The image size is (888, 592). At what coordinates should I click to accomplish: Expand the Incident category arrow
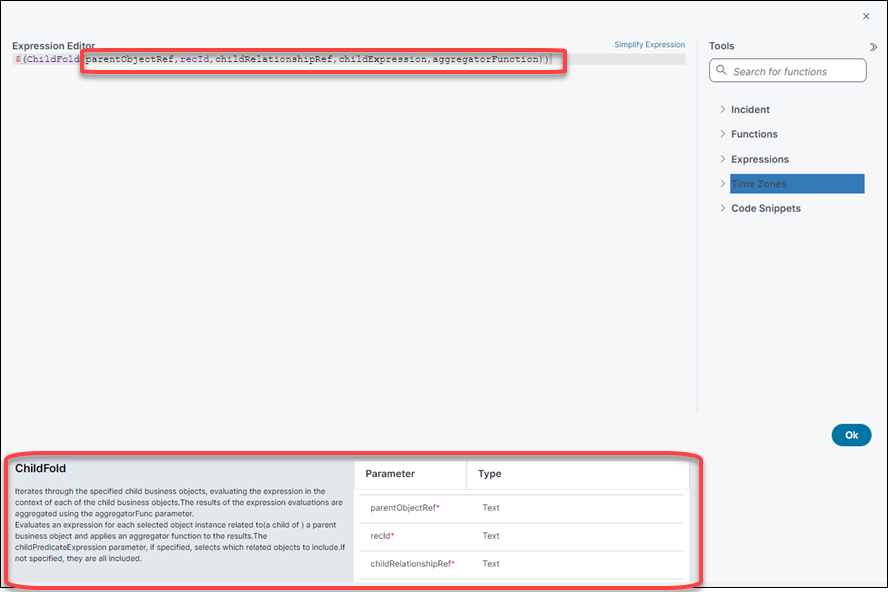[x=722, y=109]
